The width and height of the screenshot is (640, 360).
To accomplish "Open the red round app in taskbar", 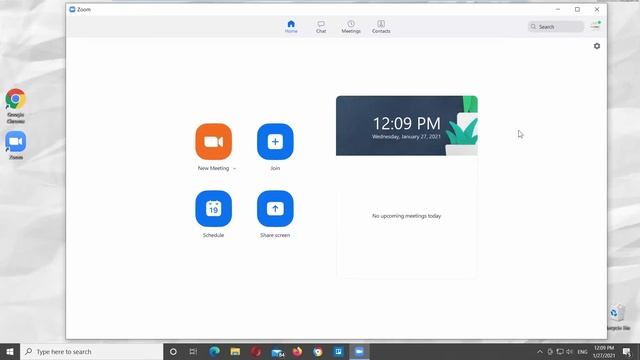I will [x=256, y=351].
